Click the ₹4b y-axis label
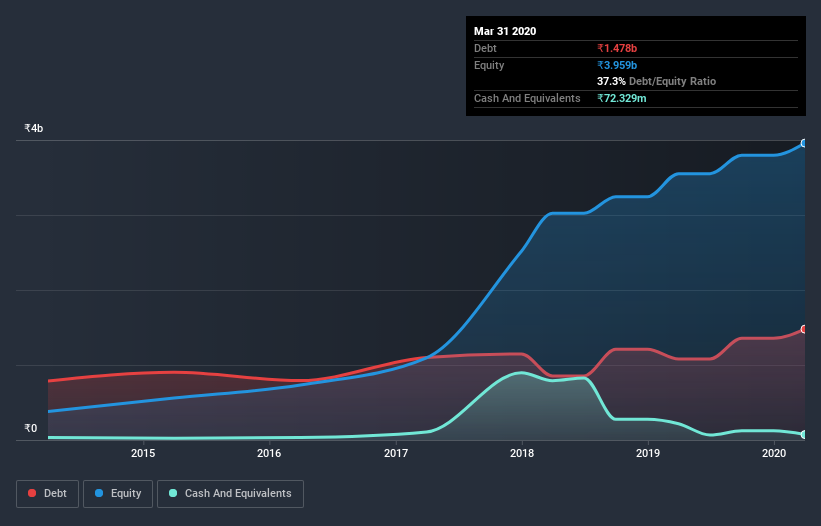821x526 pixels. pyautogui.click(x=34, y=128)
